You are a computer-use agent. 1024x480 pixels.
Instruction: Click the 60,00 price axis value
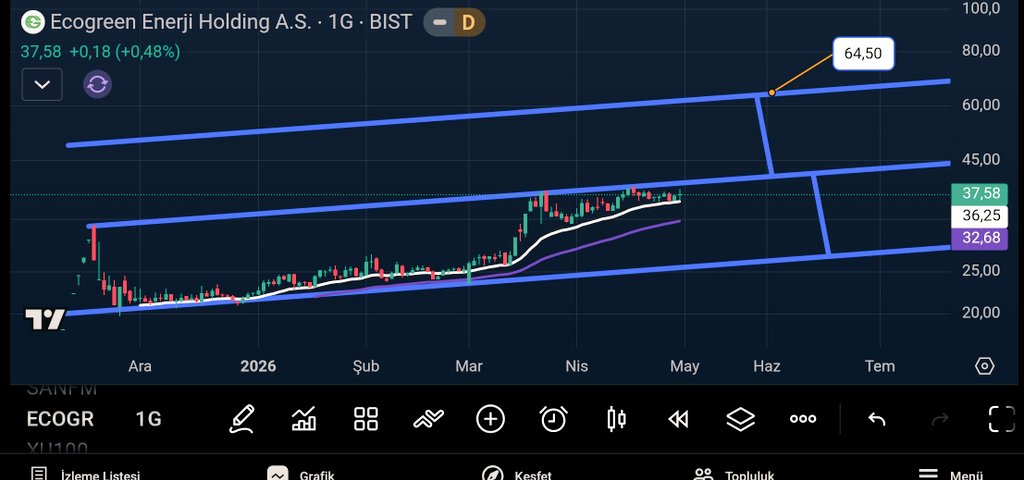click(981, 104)
